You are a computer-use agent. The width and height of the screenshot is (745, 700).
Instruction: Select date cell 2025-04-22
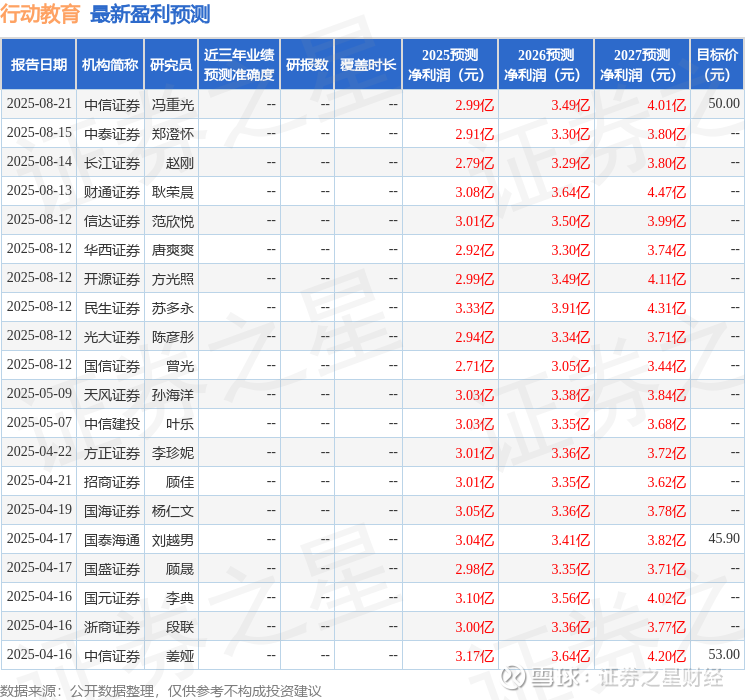pos(39,451)
